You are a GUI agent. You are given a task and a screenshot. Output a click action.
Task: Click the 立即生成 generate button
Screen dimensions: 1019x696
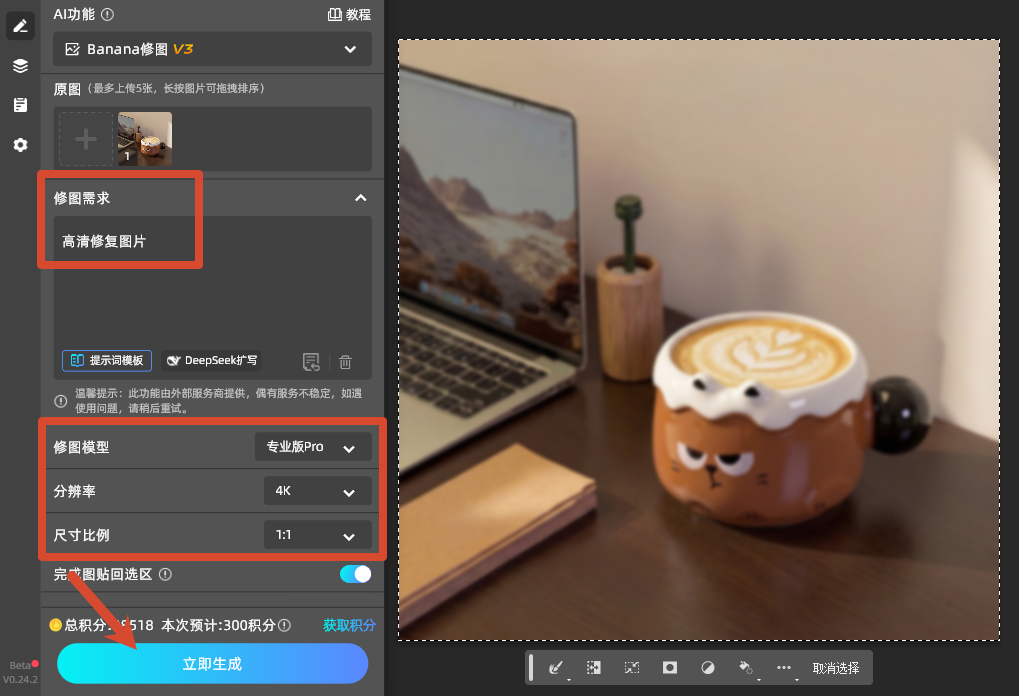click(x=213, y=664)
